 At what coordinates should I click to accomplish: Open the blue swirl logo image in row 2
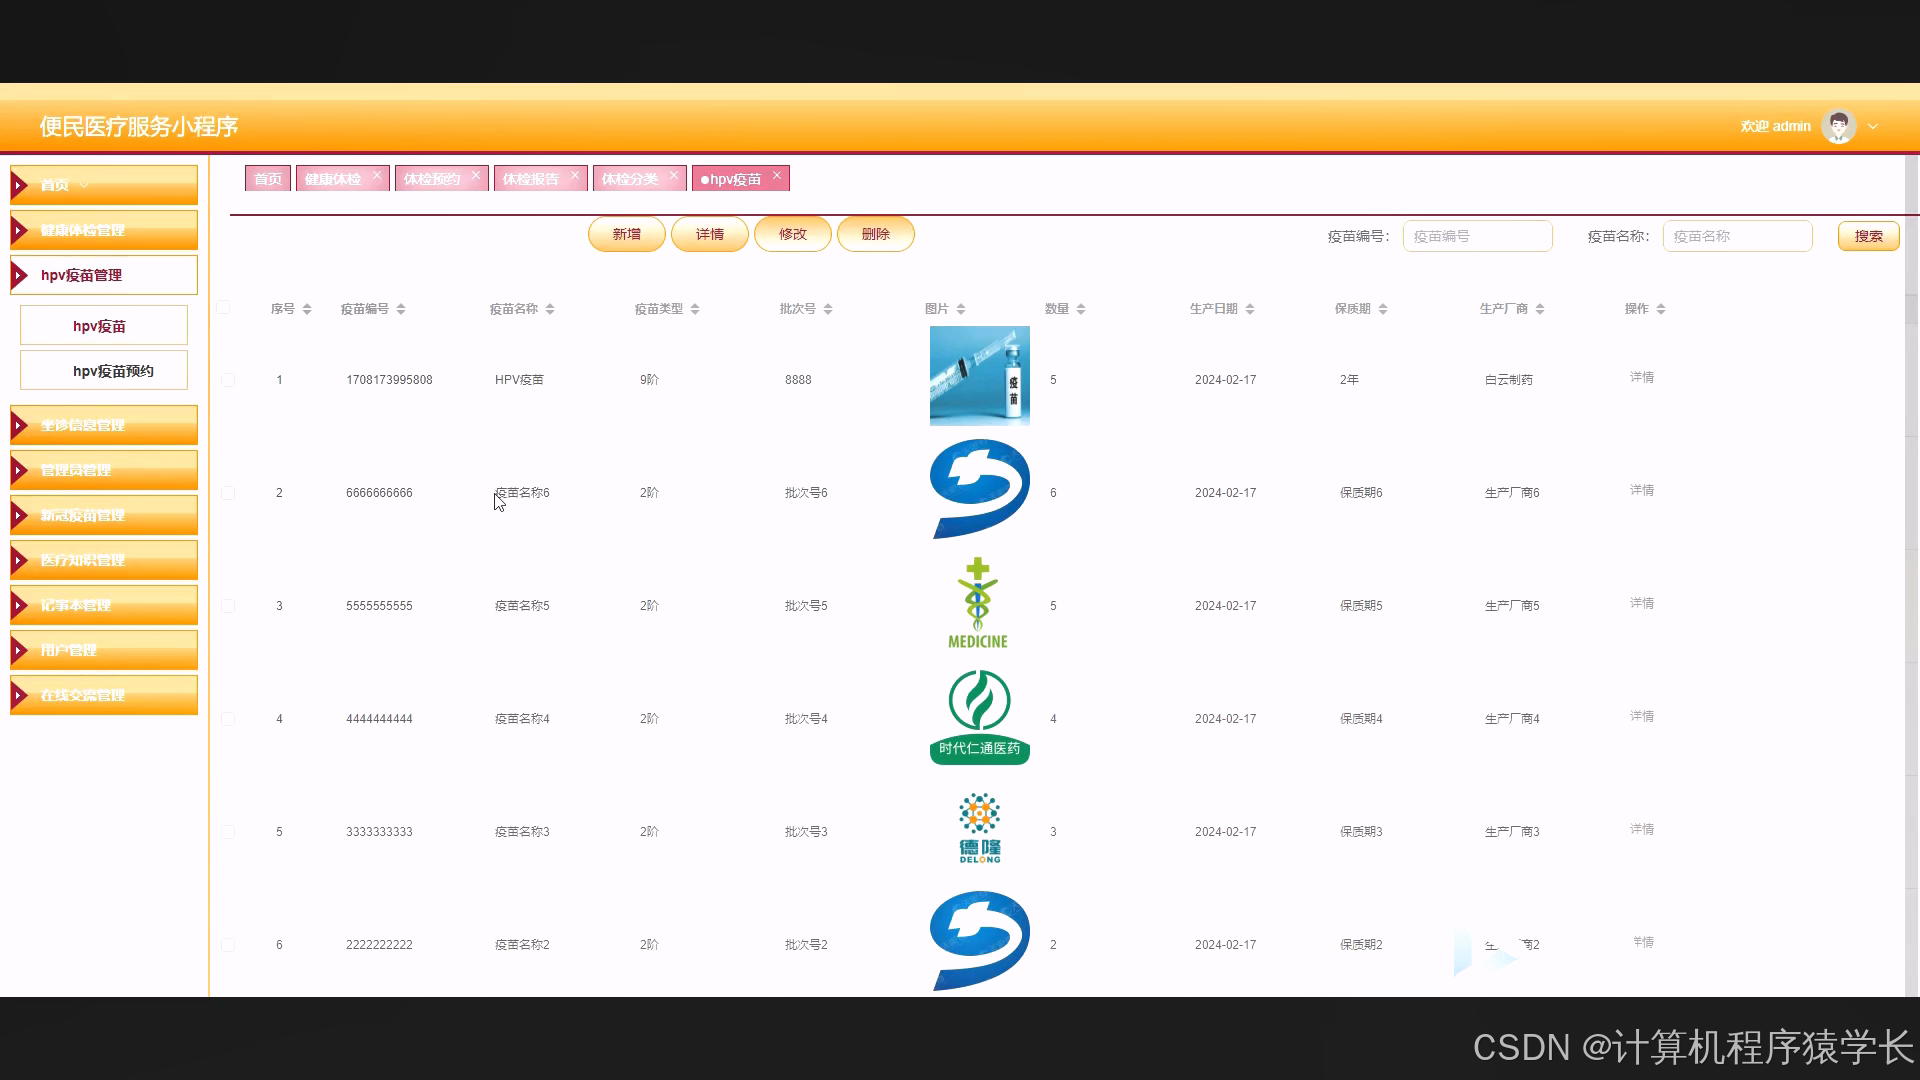pos(980,489)
